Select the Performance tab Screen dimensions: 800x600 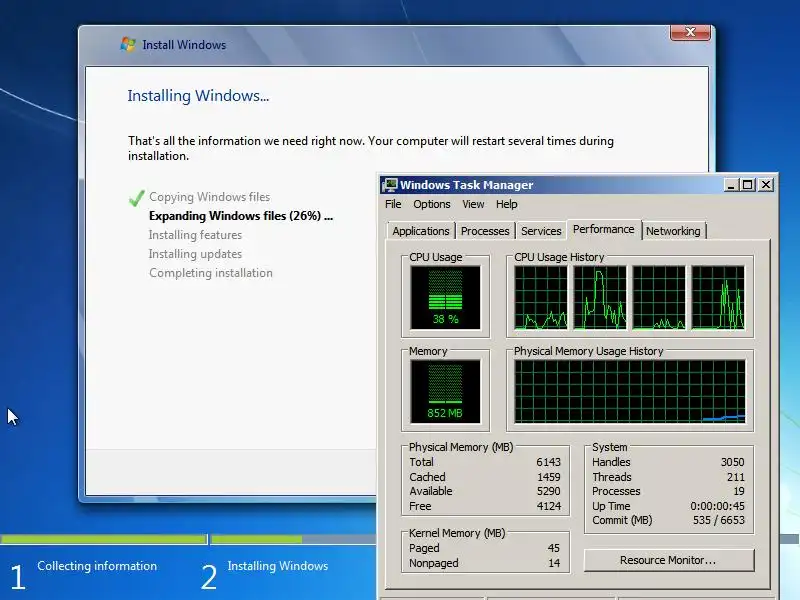click(604, 230)
